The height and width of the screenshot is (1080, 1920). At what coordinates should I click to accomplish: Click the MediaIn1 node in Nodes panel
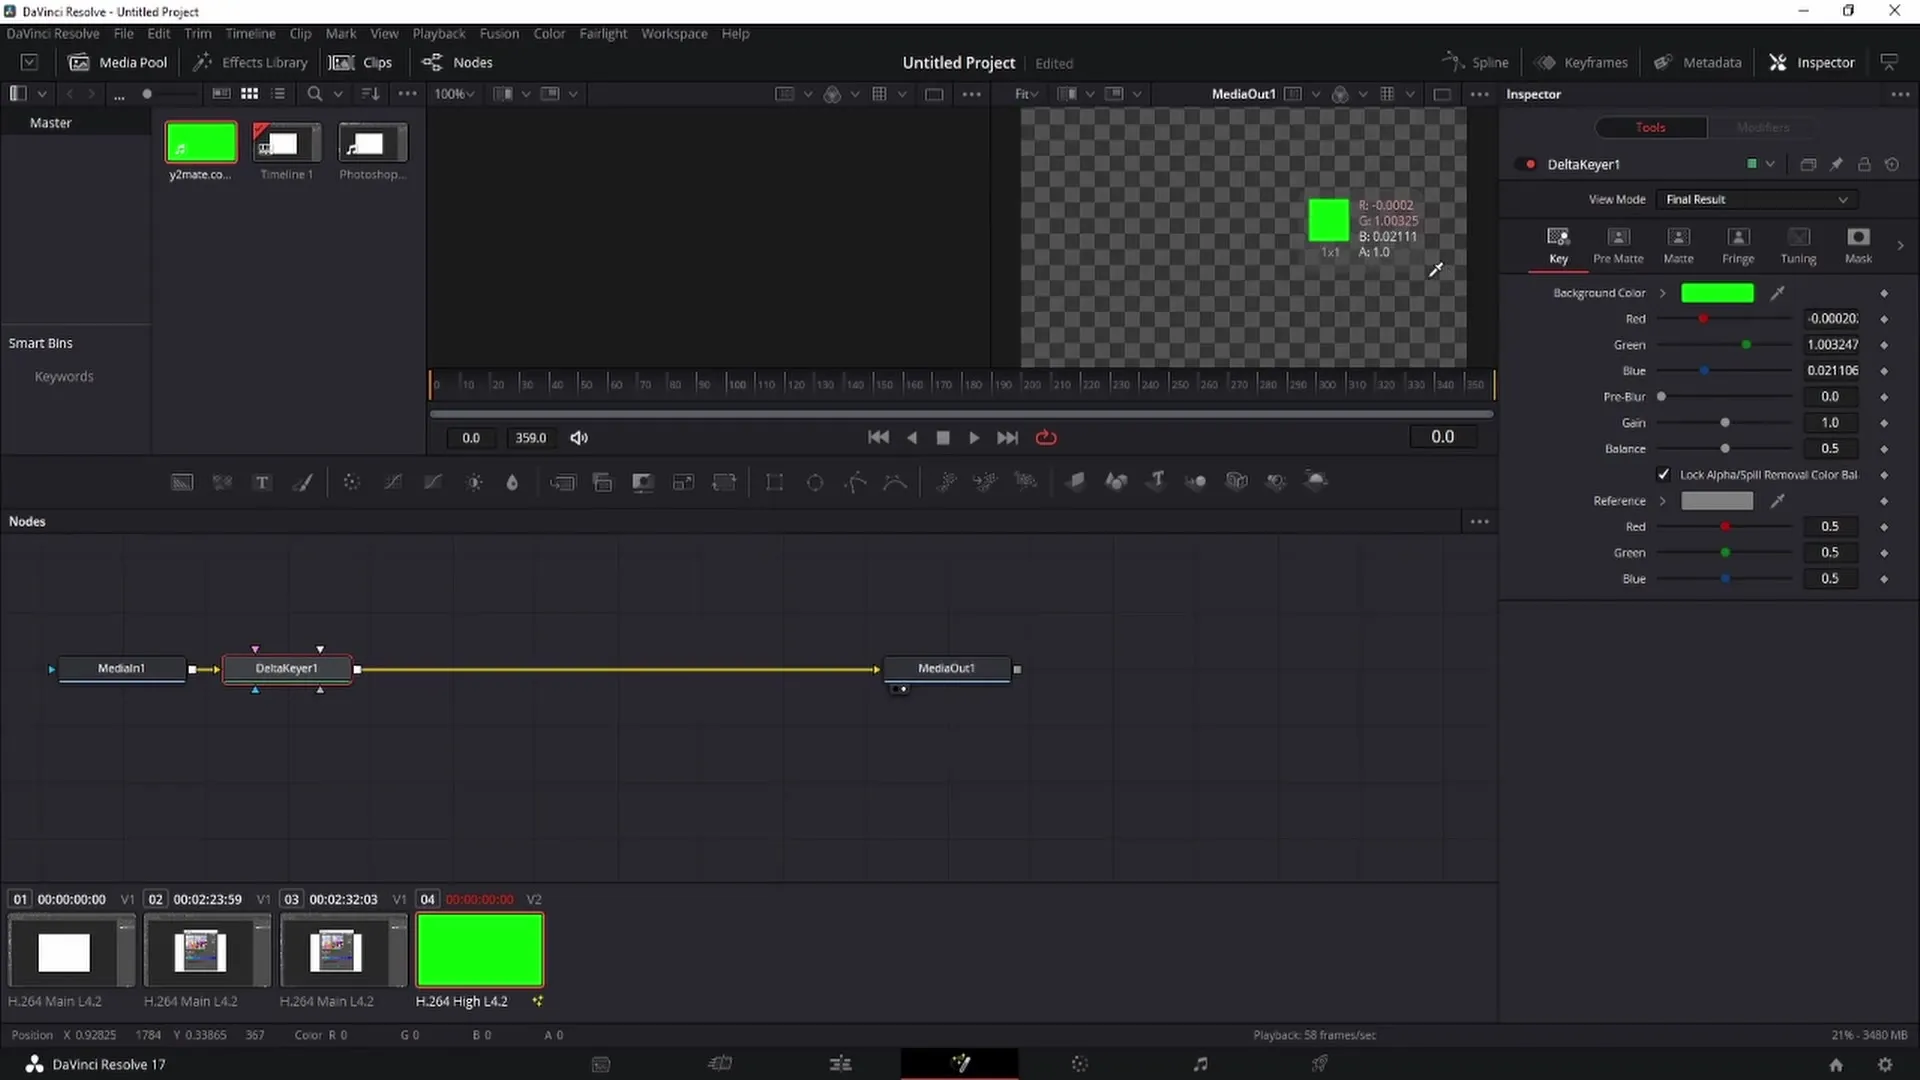[120, 669]
